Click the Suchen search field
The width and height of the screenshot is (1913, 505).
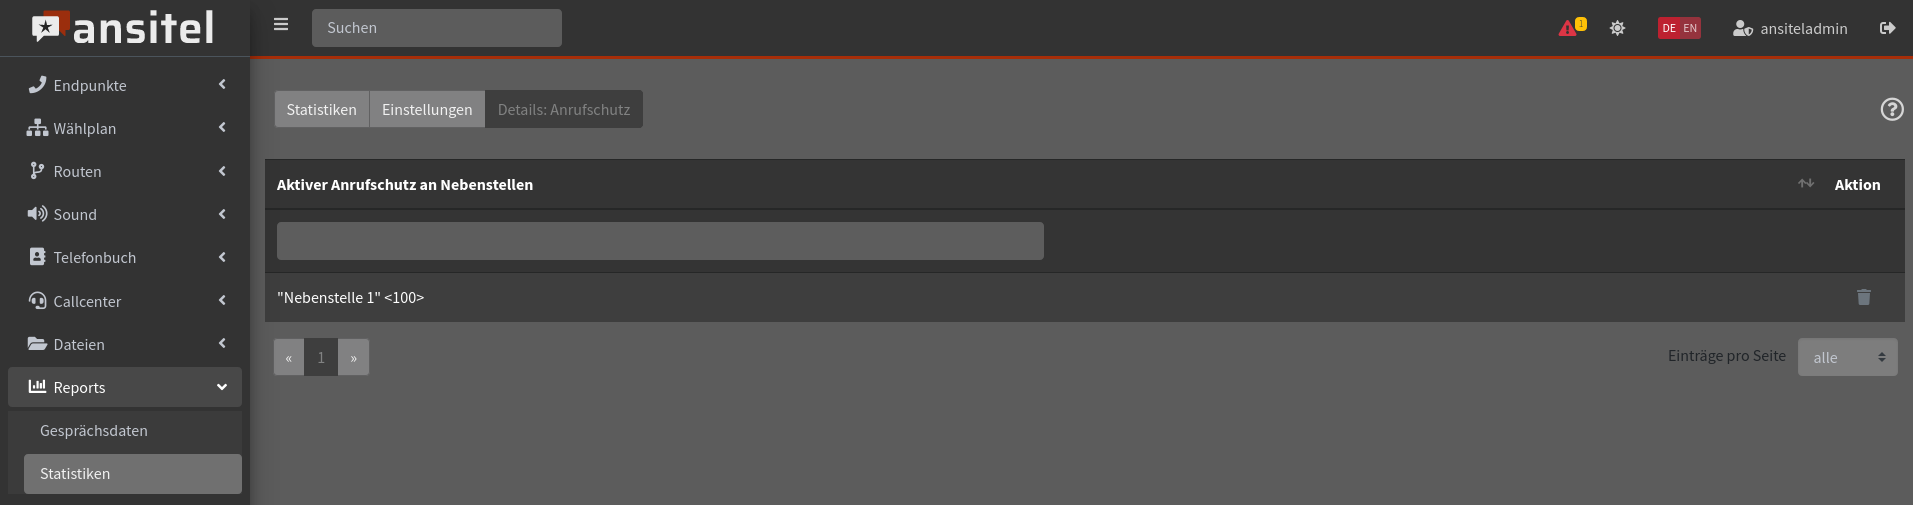click(x=437, y=28)
